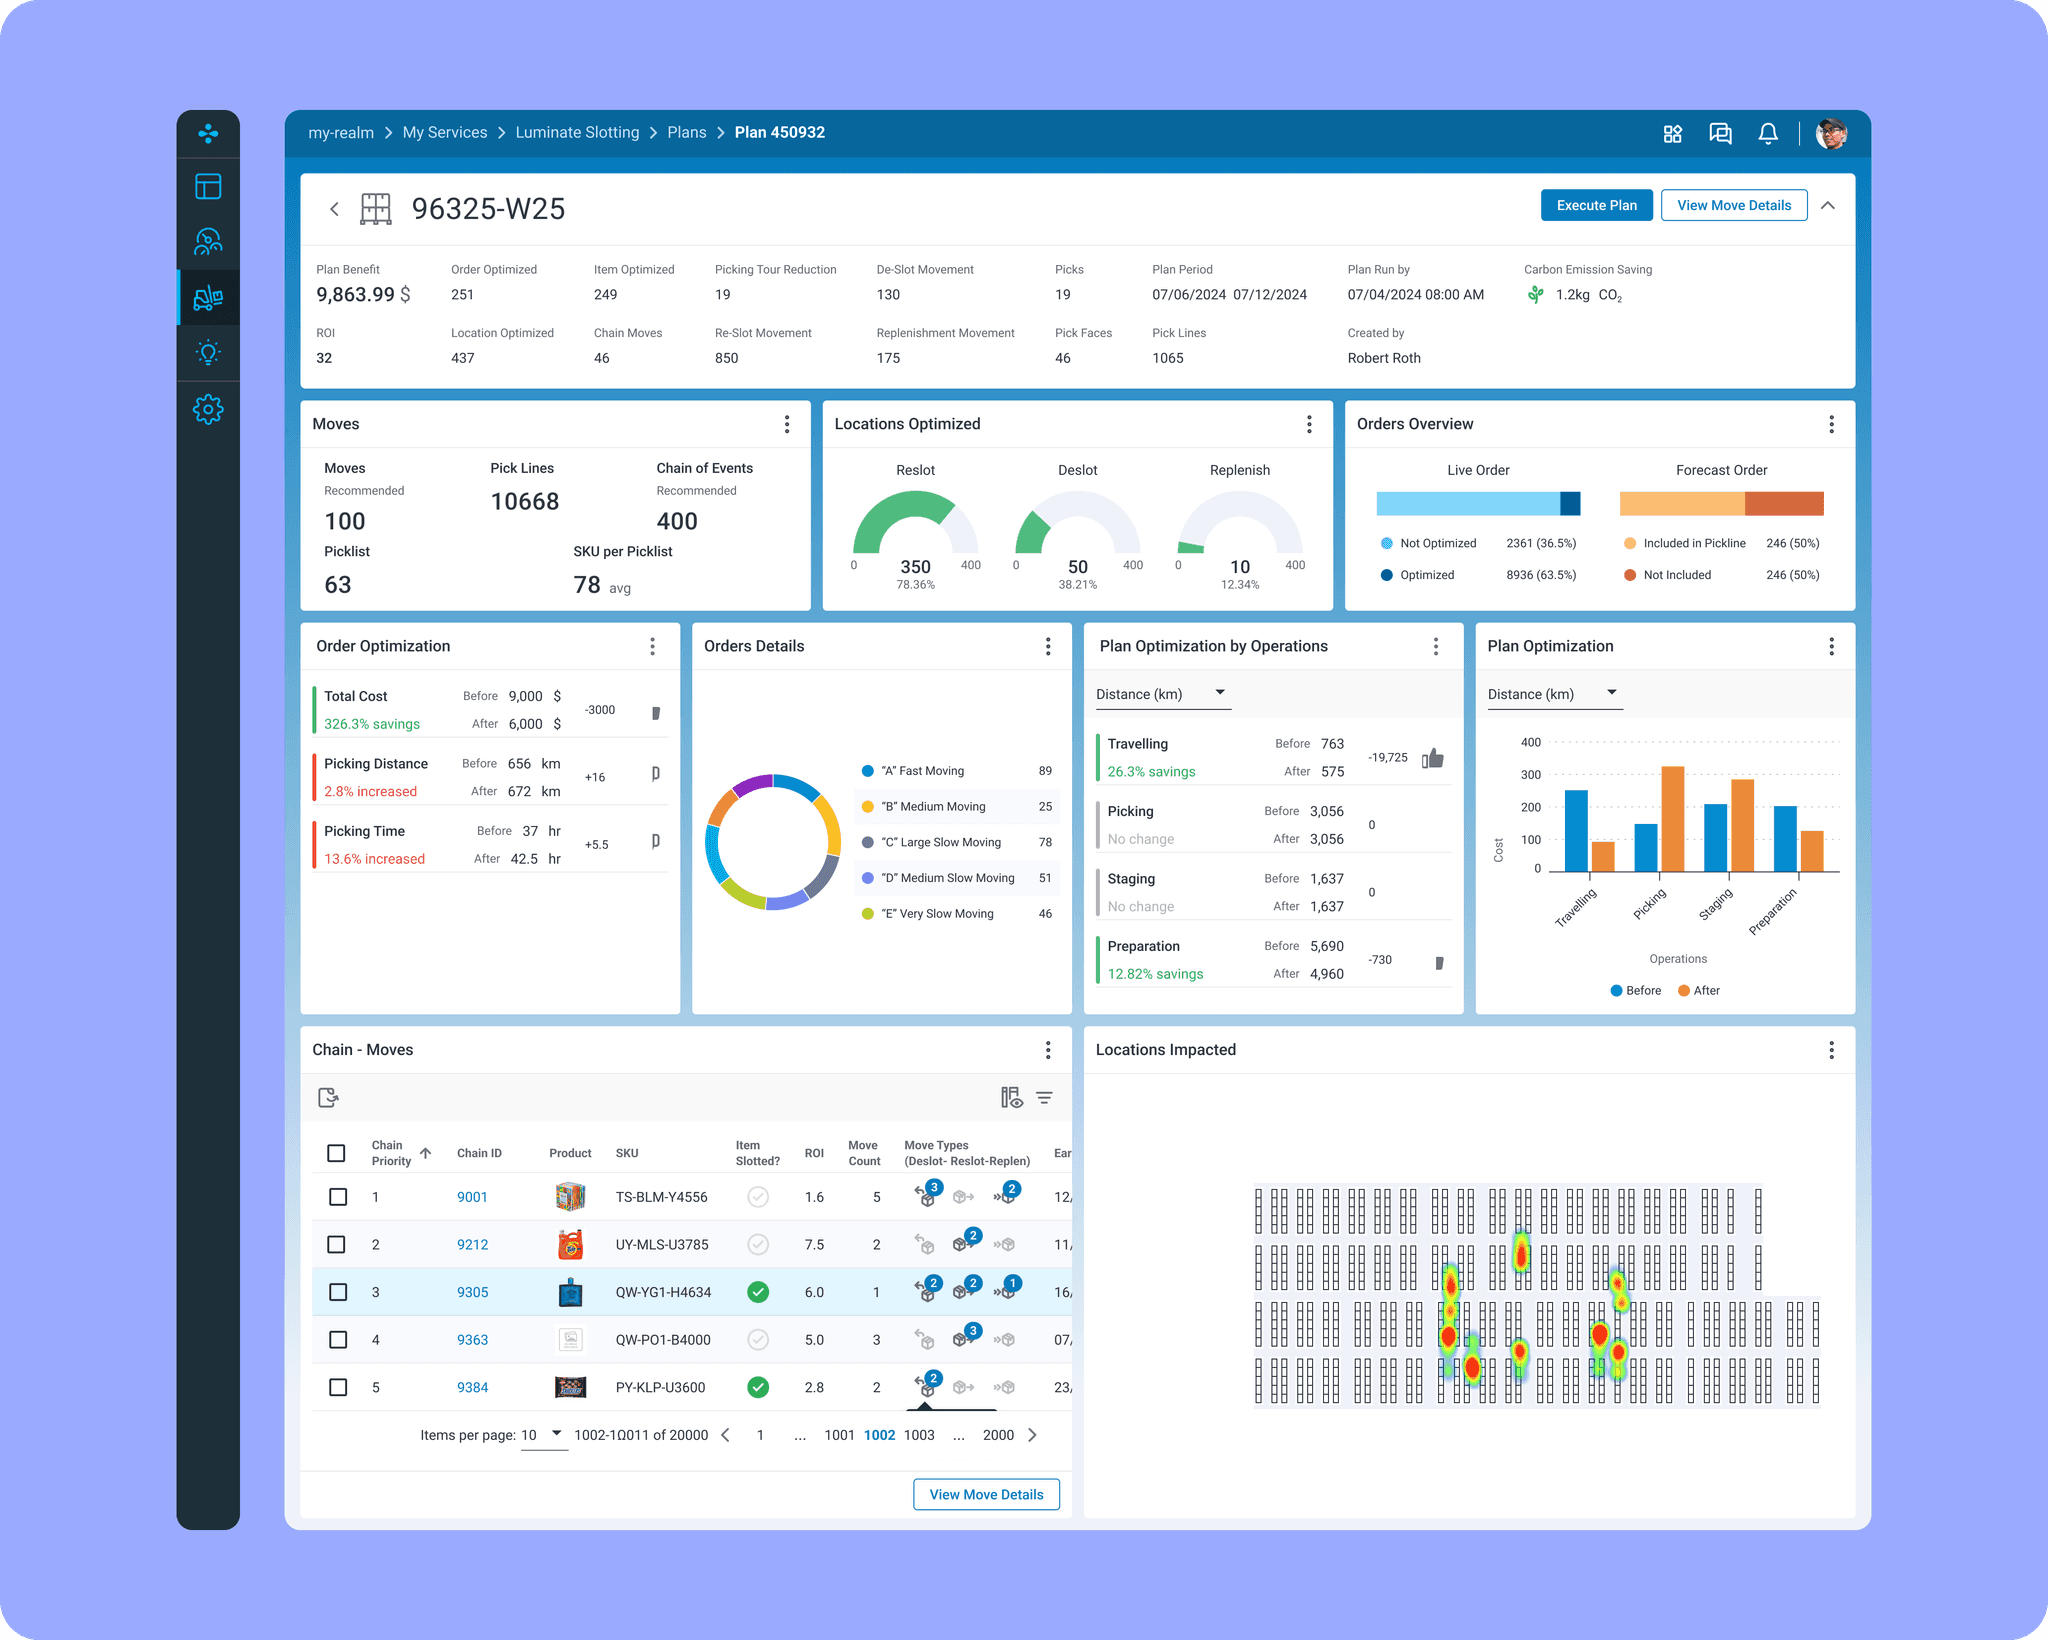Click the Execute Plan button
The image size is (2048, 1640).
pyautogui.click(x=1596, y=205)
